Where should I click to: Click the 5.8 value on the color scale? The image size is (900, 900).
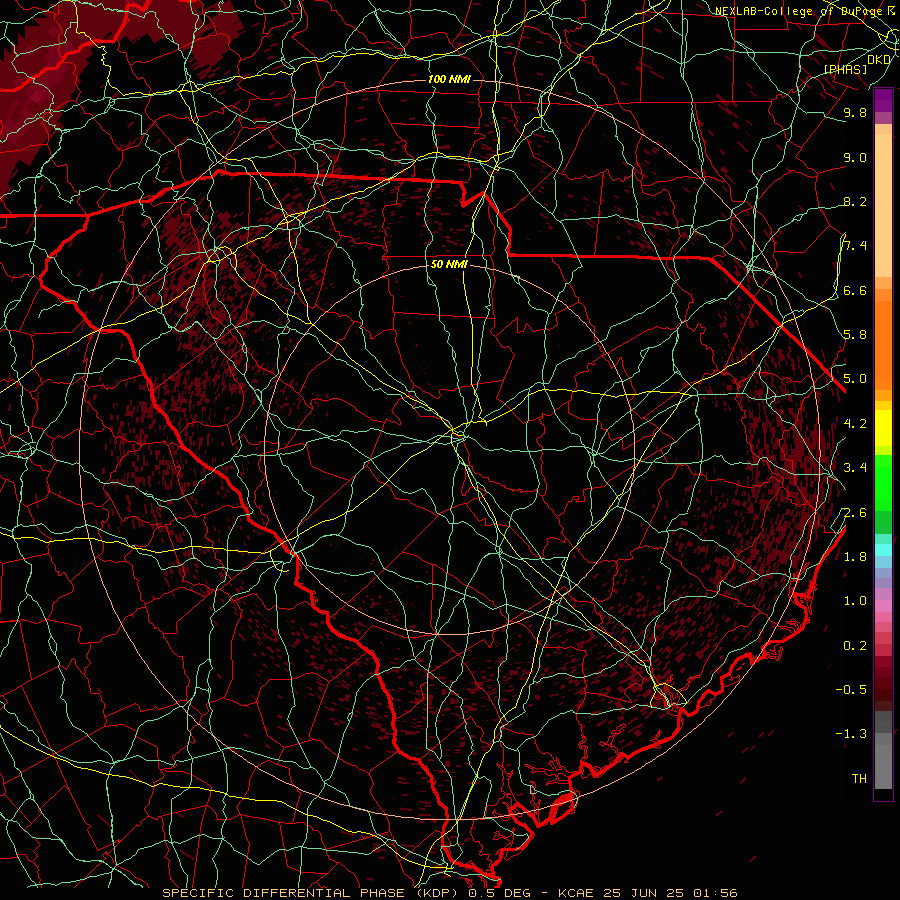tap(855, 335)
